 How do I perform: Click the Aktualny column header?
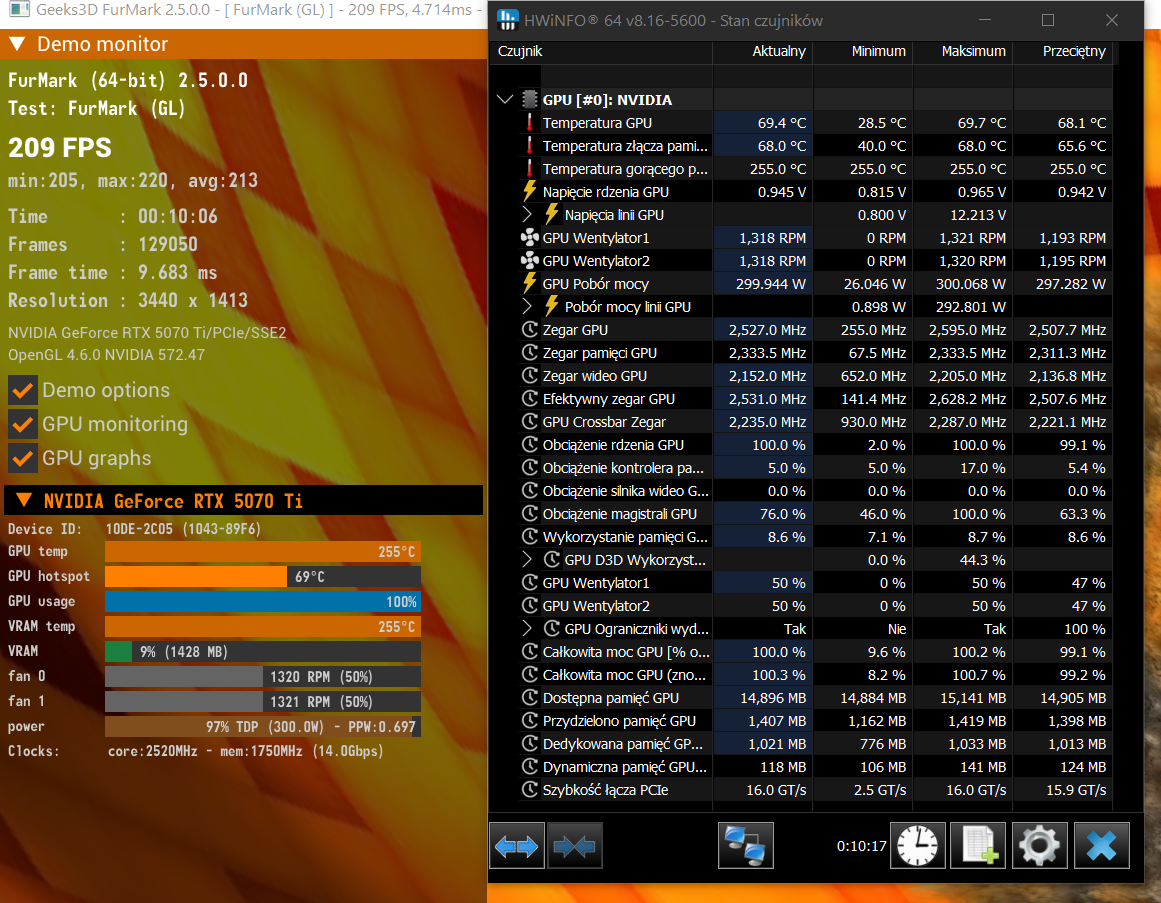[763, 51]
